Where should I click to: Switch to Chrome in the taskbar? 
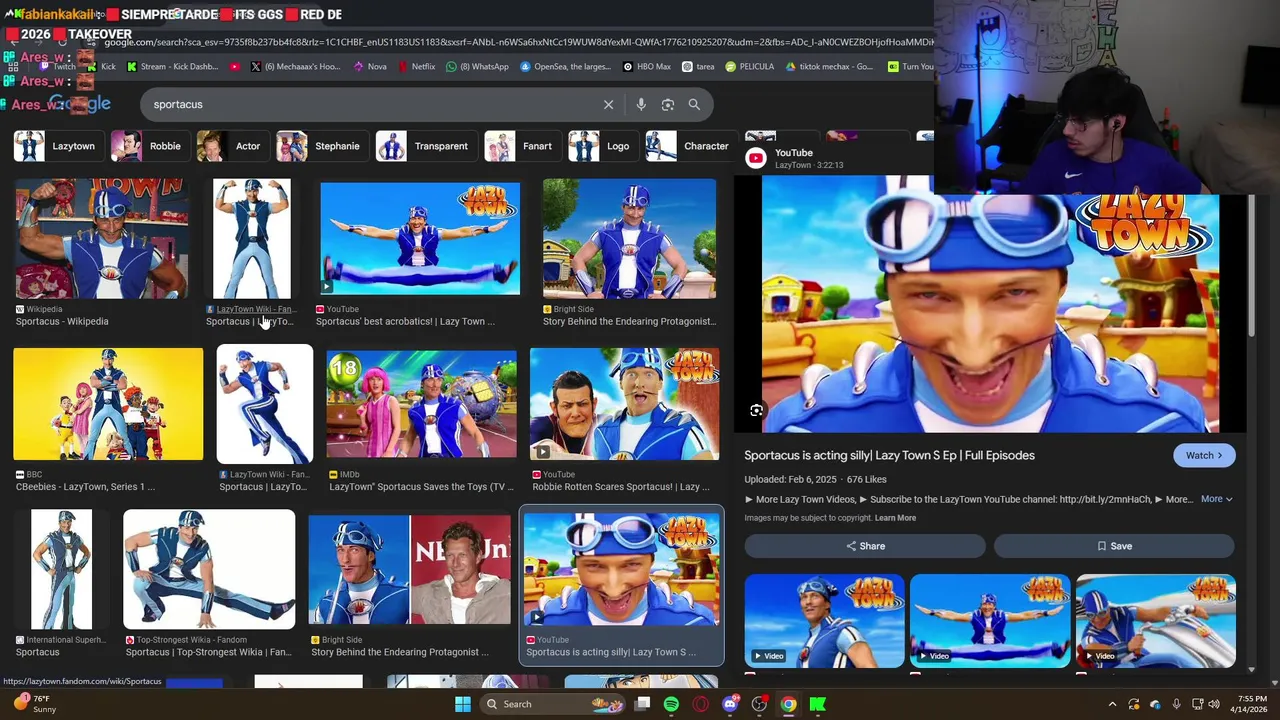tap(789, 704)
